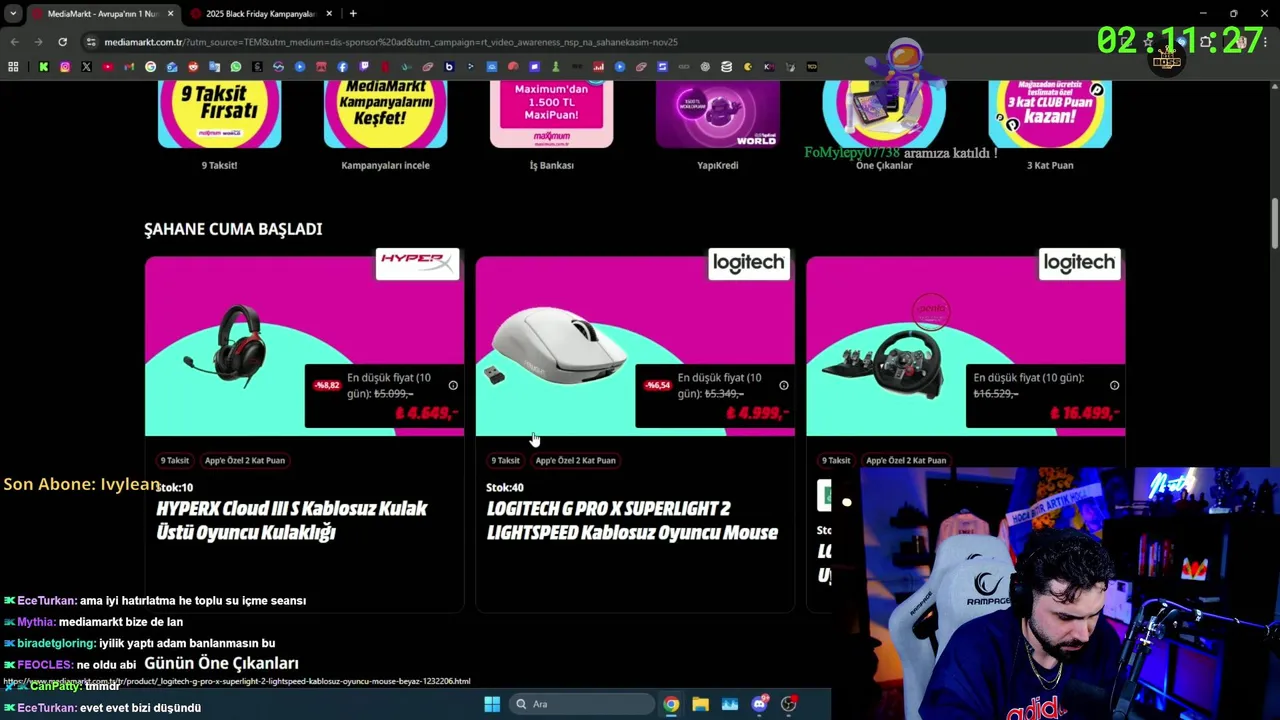Click 'App'e Özel 2 Kat Puan' tag under Logitech mouse

point(575,460)
